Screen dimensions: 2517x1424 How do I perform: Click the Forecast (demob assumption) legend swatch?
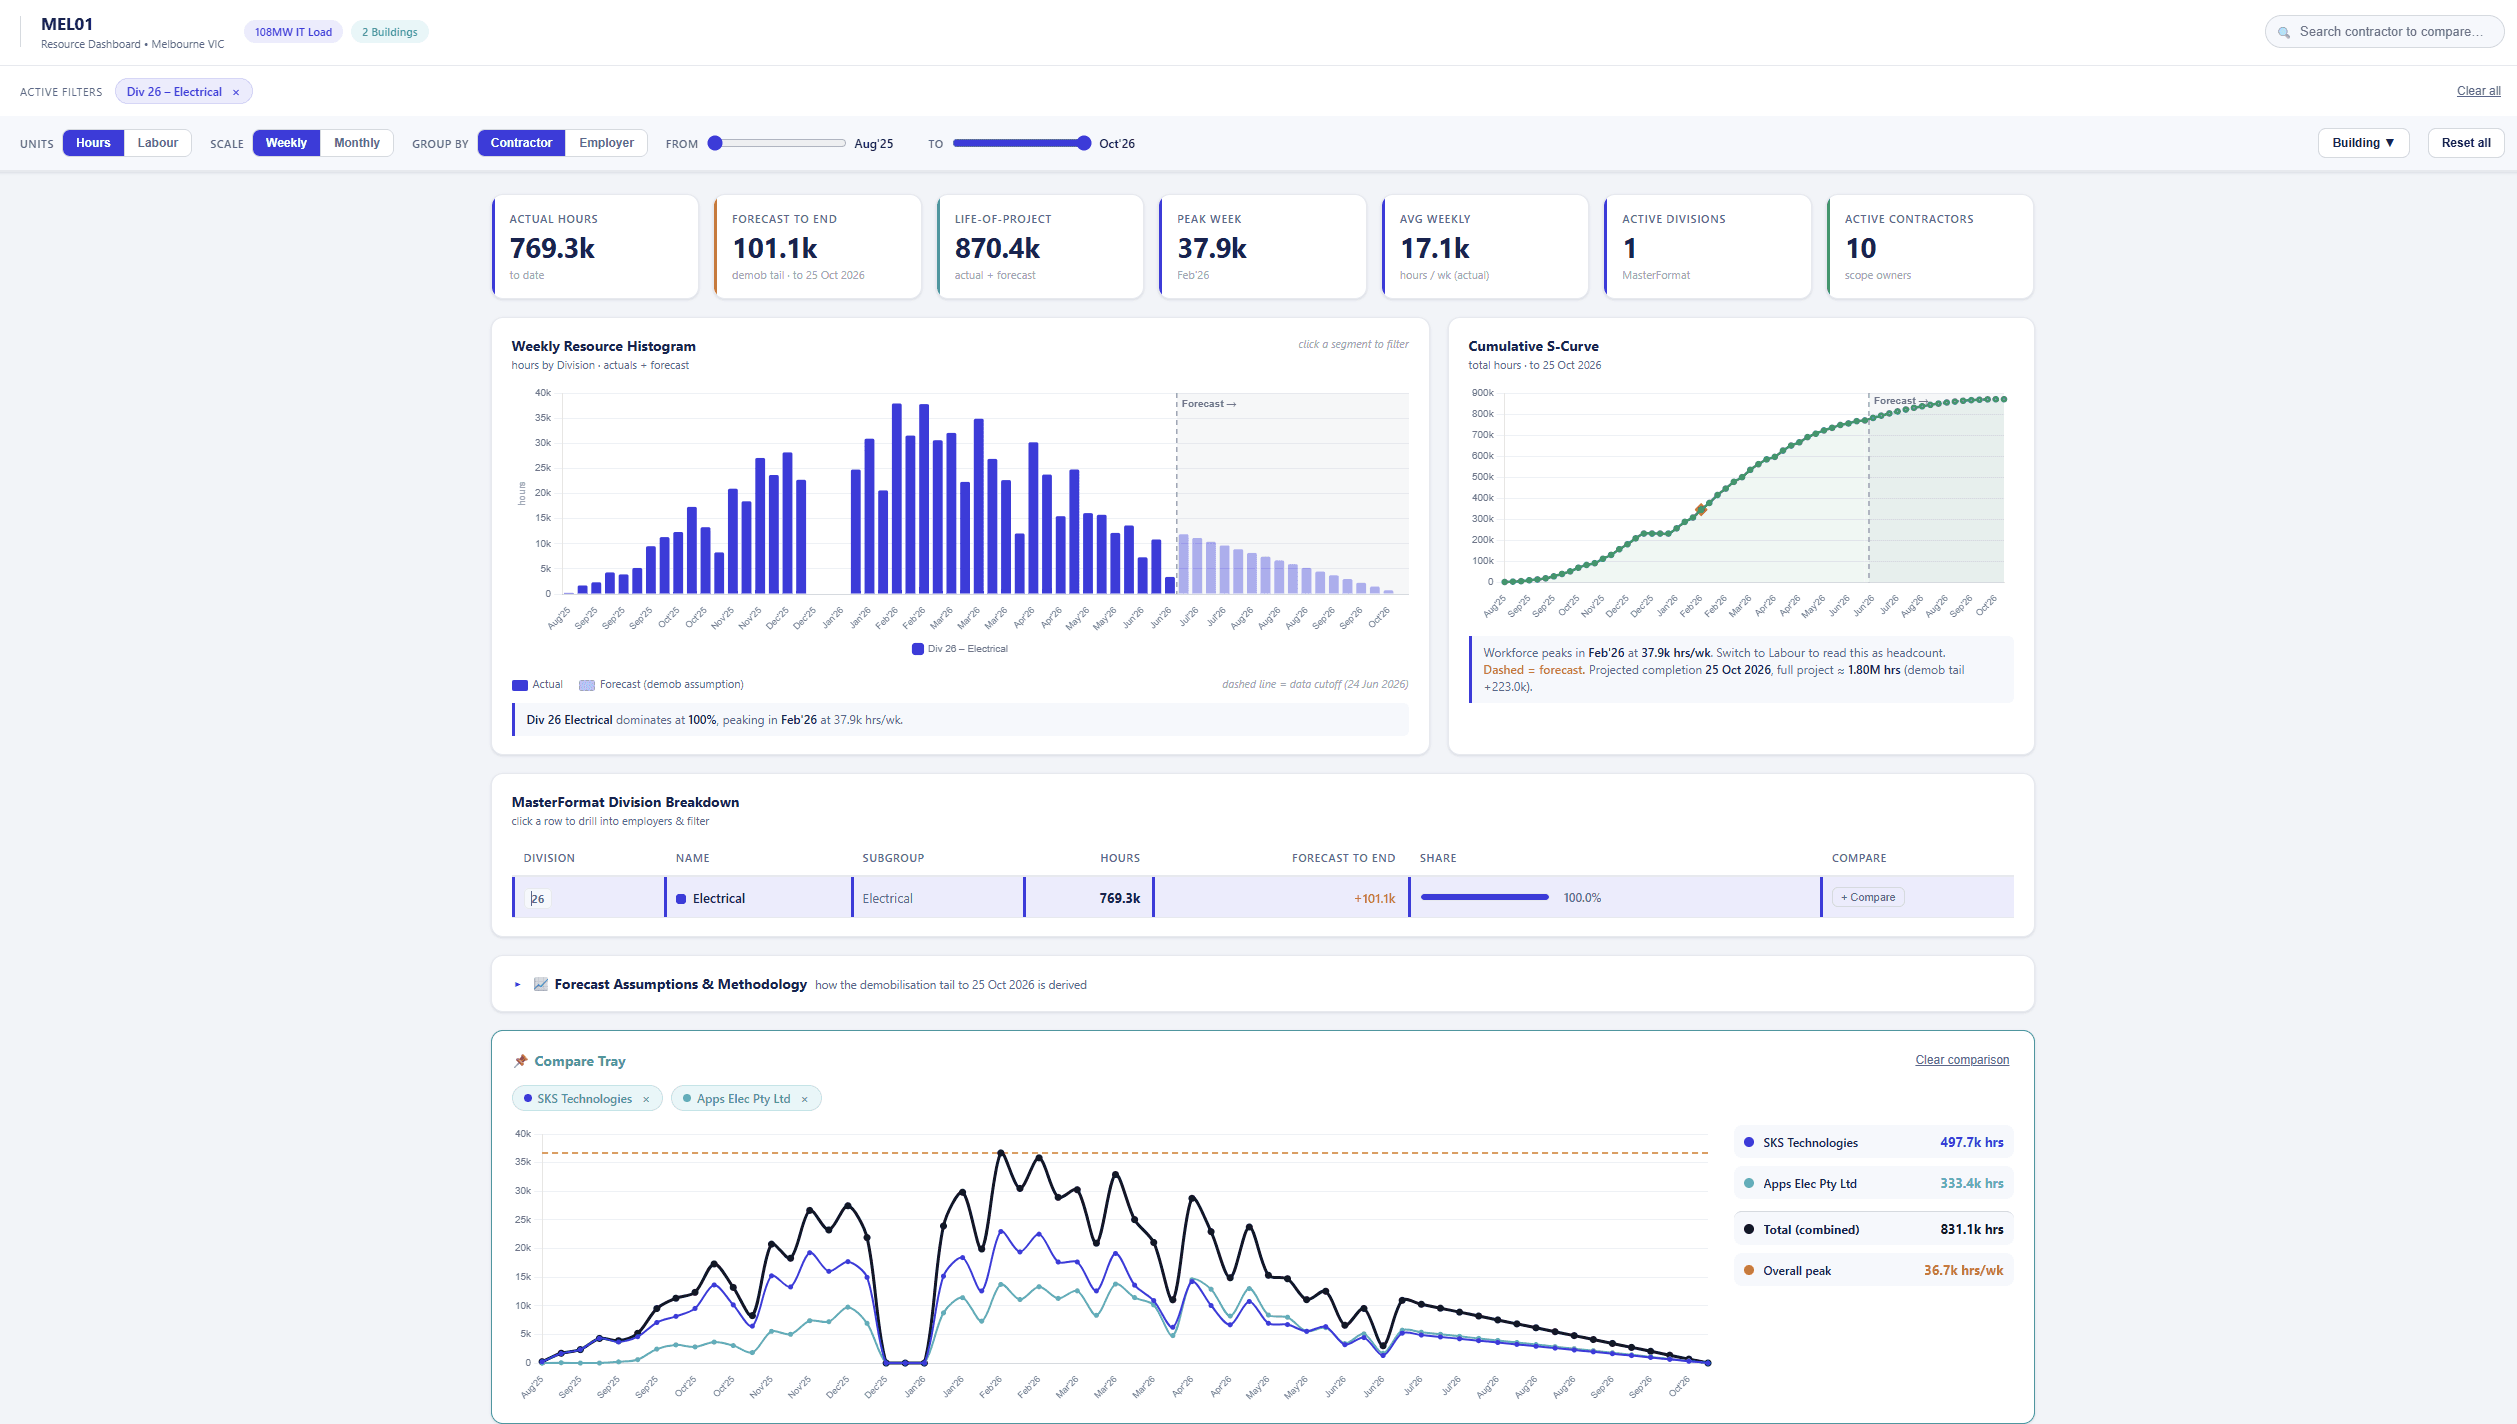(x=587, y=685)
